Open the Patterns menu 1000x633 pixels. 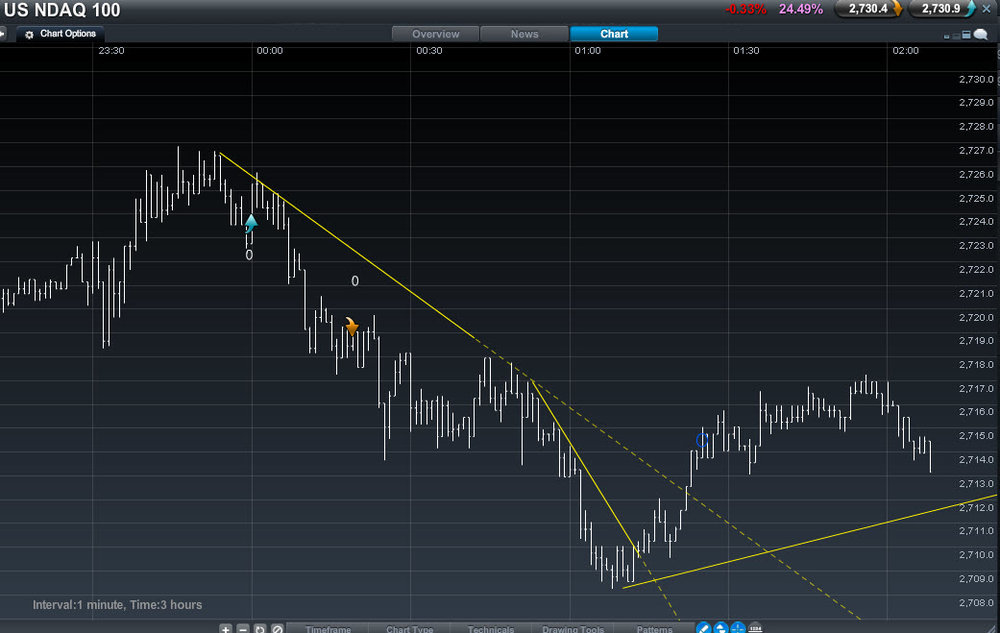(654, 629)
